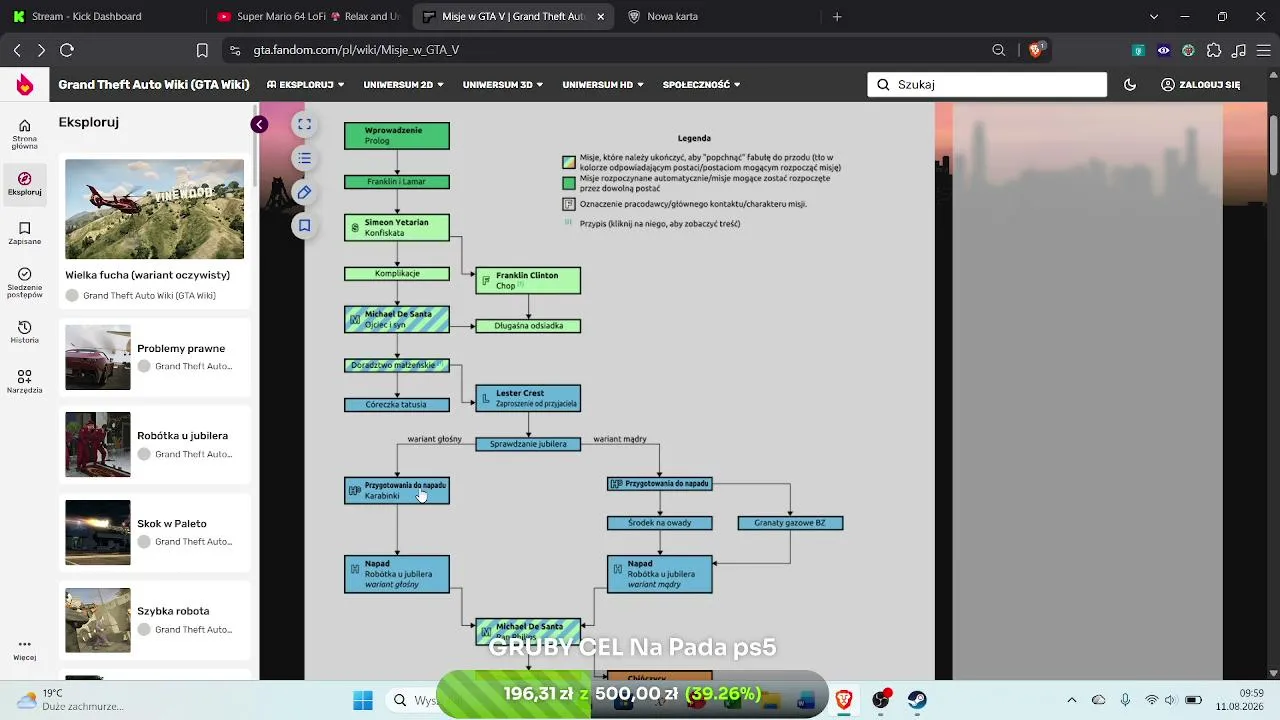Open the Robótka u jubilera sidebar article
Image resolution: width=1280 pixels, height=720 pixels.
(154, 445)
